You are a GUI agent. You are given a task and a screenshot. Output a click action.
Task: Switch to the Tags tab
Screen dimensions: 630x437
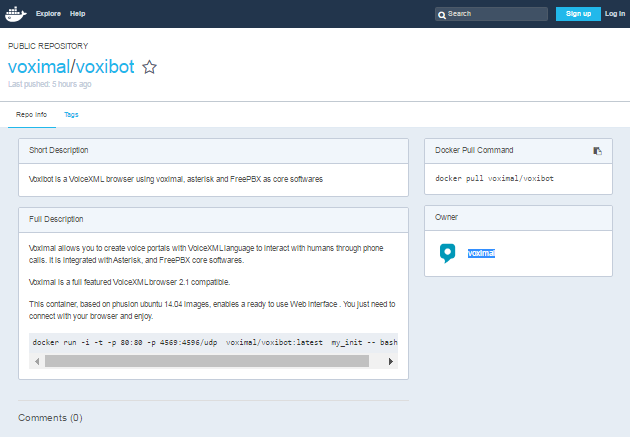[x=71, y=114]
